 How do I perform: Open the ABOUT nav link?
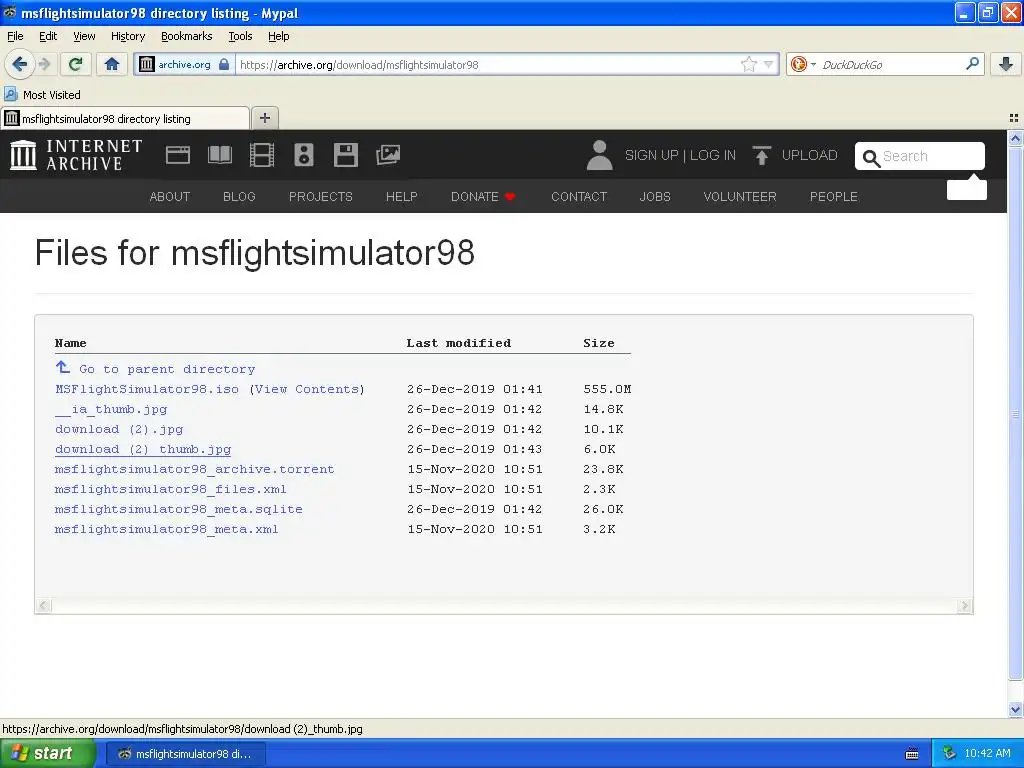[170, 197]
